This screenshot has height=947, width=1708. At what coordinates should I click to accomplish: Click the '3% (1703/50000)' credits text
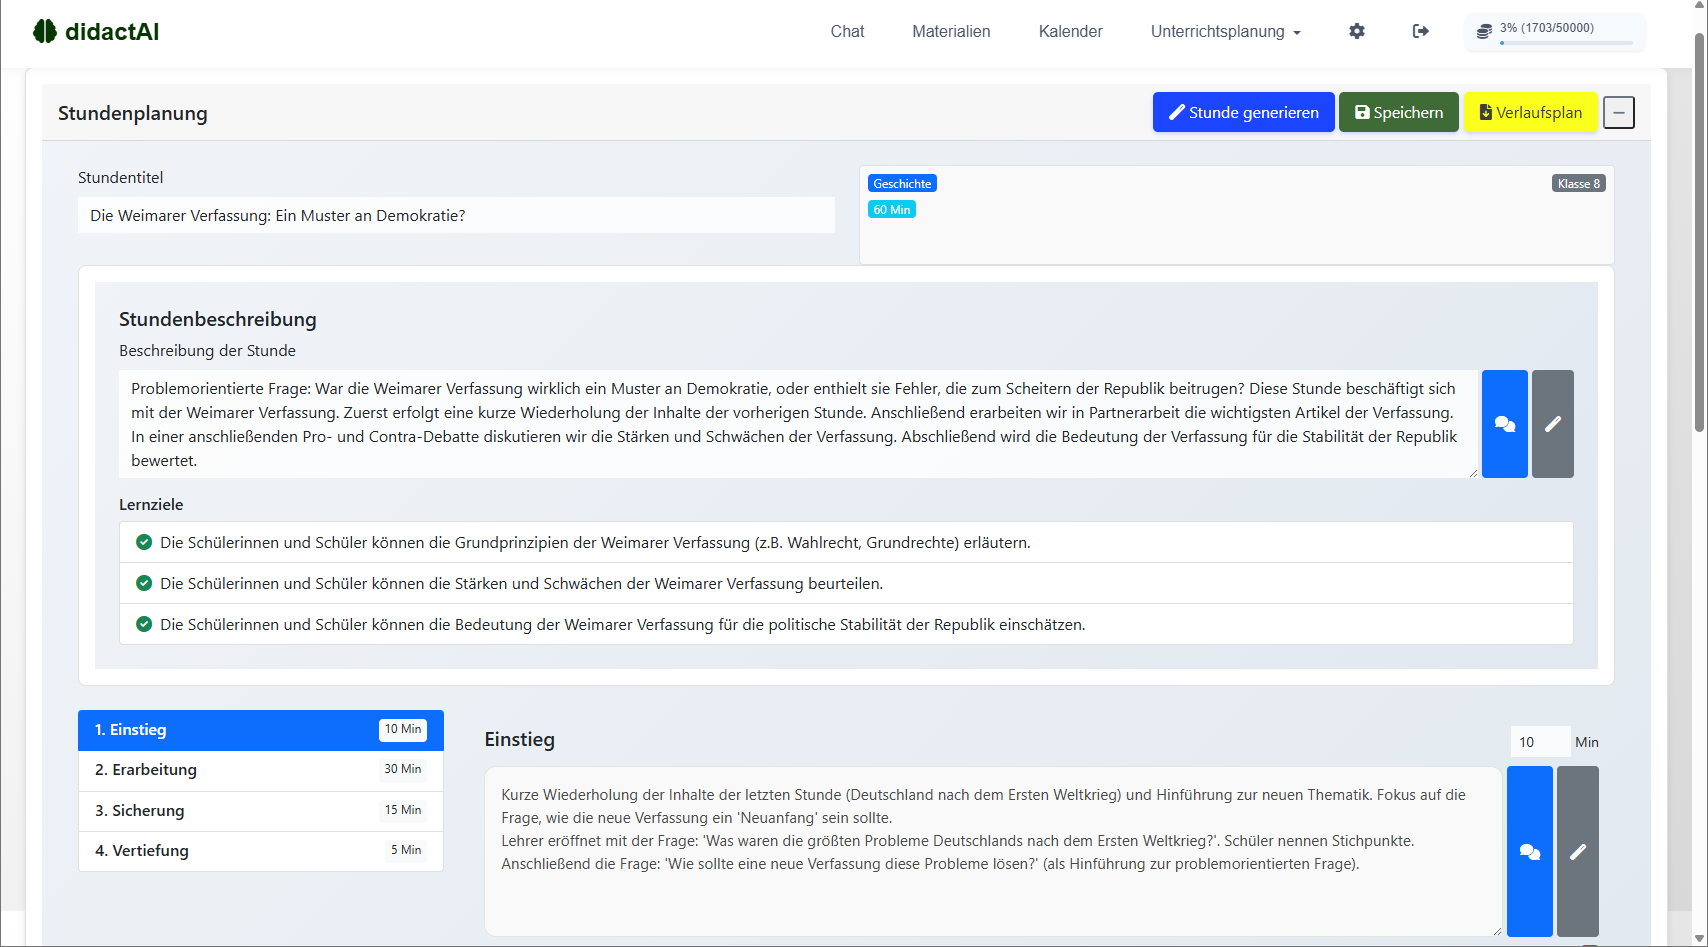click(1547, 28)
